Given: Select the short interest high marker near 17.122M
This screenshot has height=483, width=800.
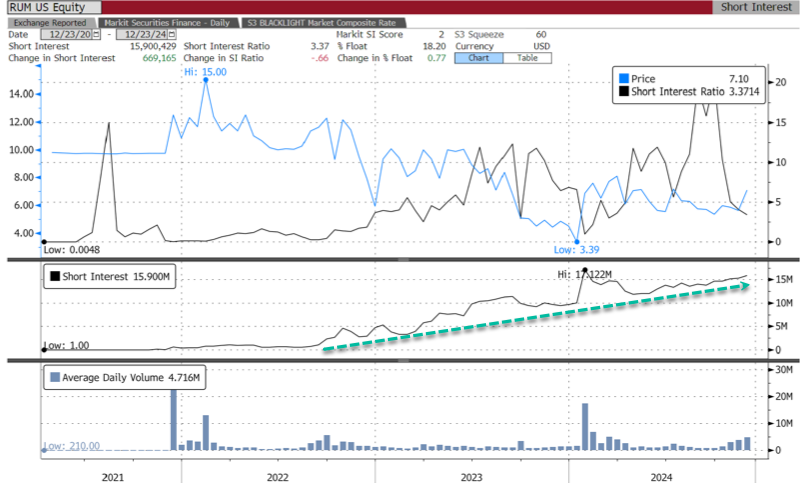Looking at the screenshot, I should pos(583,270).
